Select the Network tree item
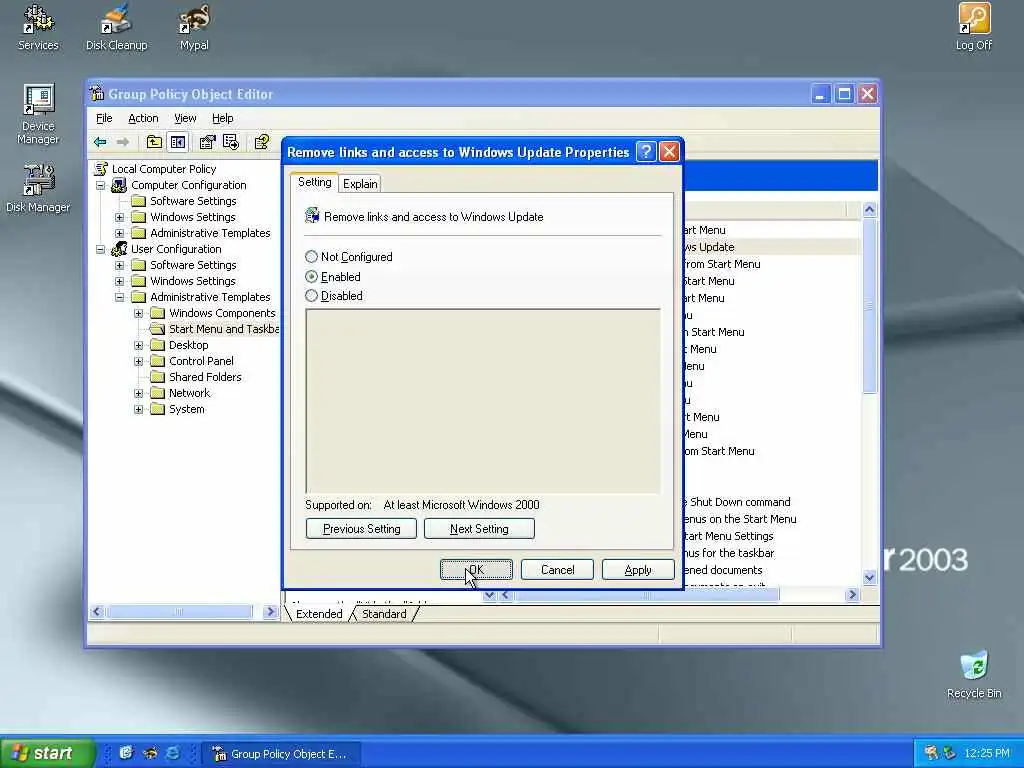The width and height of the screenshot is (1024, 768). coord(189,392)
